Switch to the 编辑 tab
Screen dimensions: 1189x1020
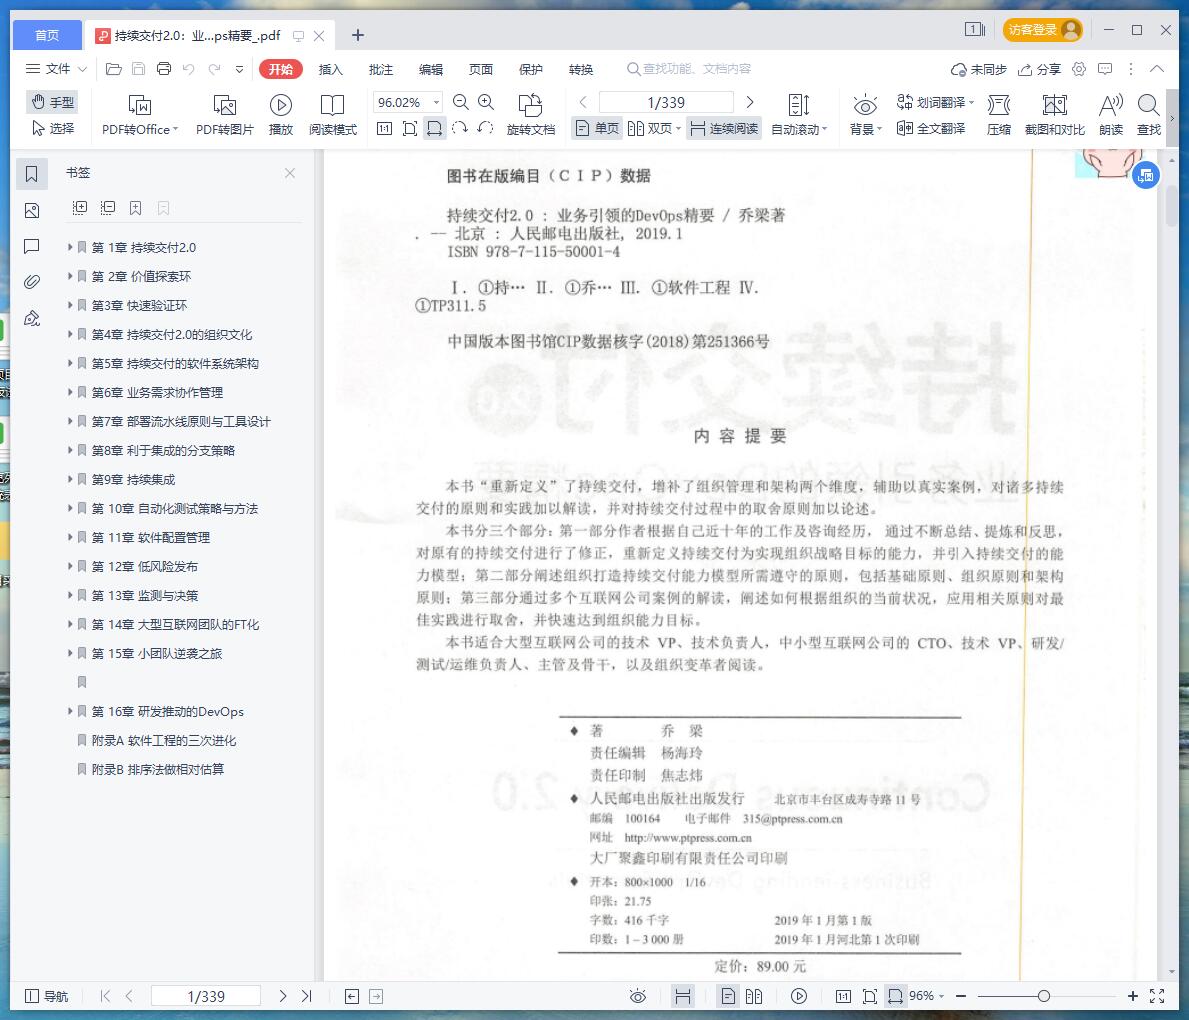click(431, 70)
